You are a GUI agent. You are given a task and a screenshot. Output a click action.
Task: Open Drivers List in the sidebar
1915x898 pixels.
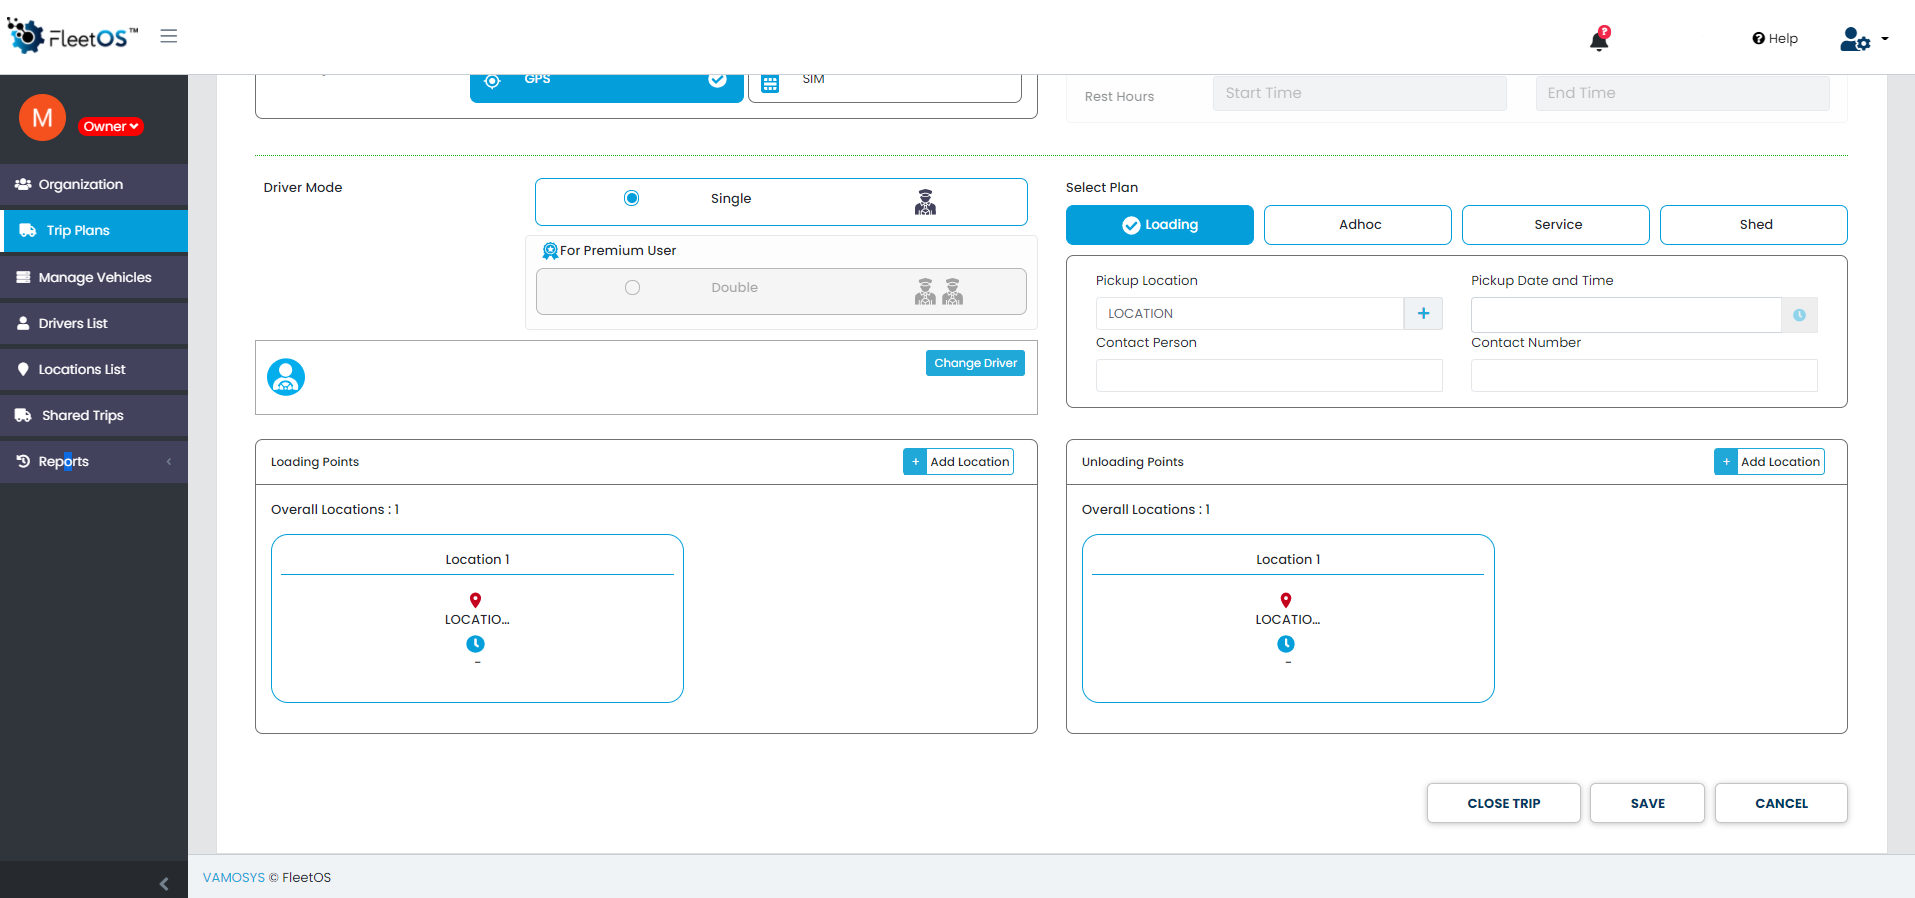pyautogui.click(x=94, y=323)
